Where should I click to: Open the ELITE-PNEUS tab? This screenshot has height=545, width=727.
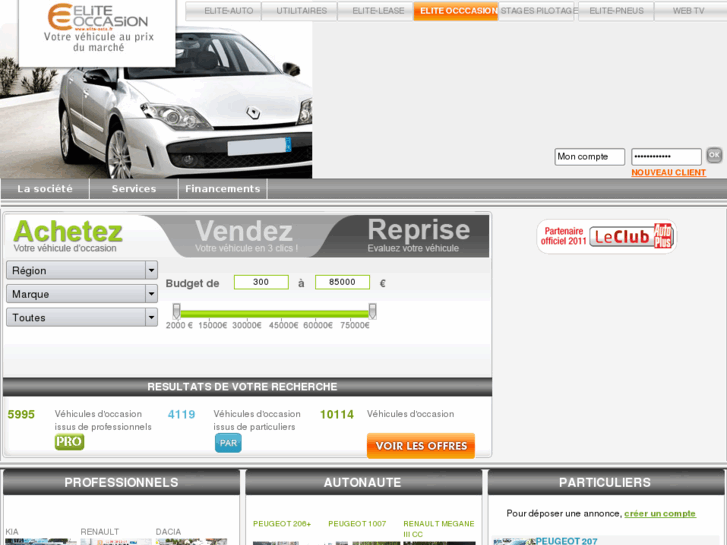pyautogui.click(x=616, y=11)
